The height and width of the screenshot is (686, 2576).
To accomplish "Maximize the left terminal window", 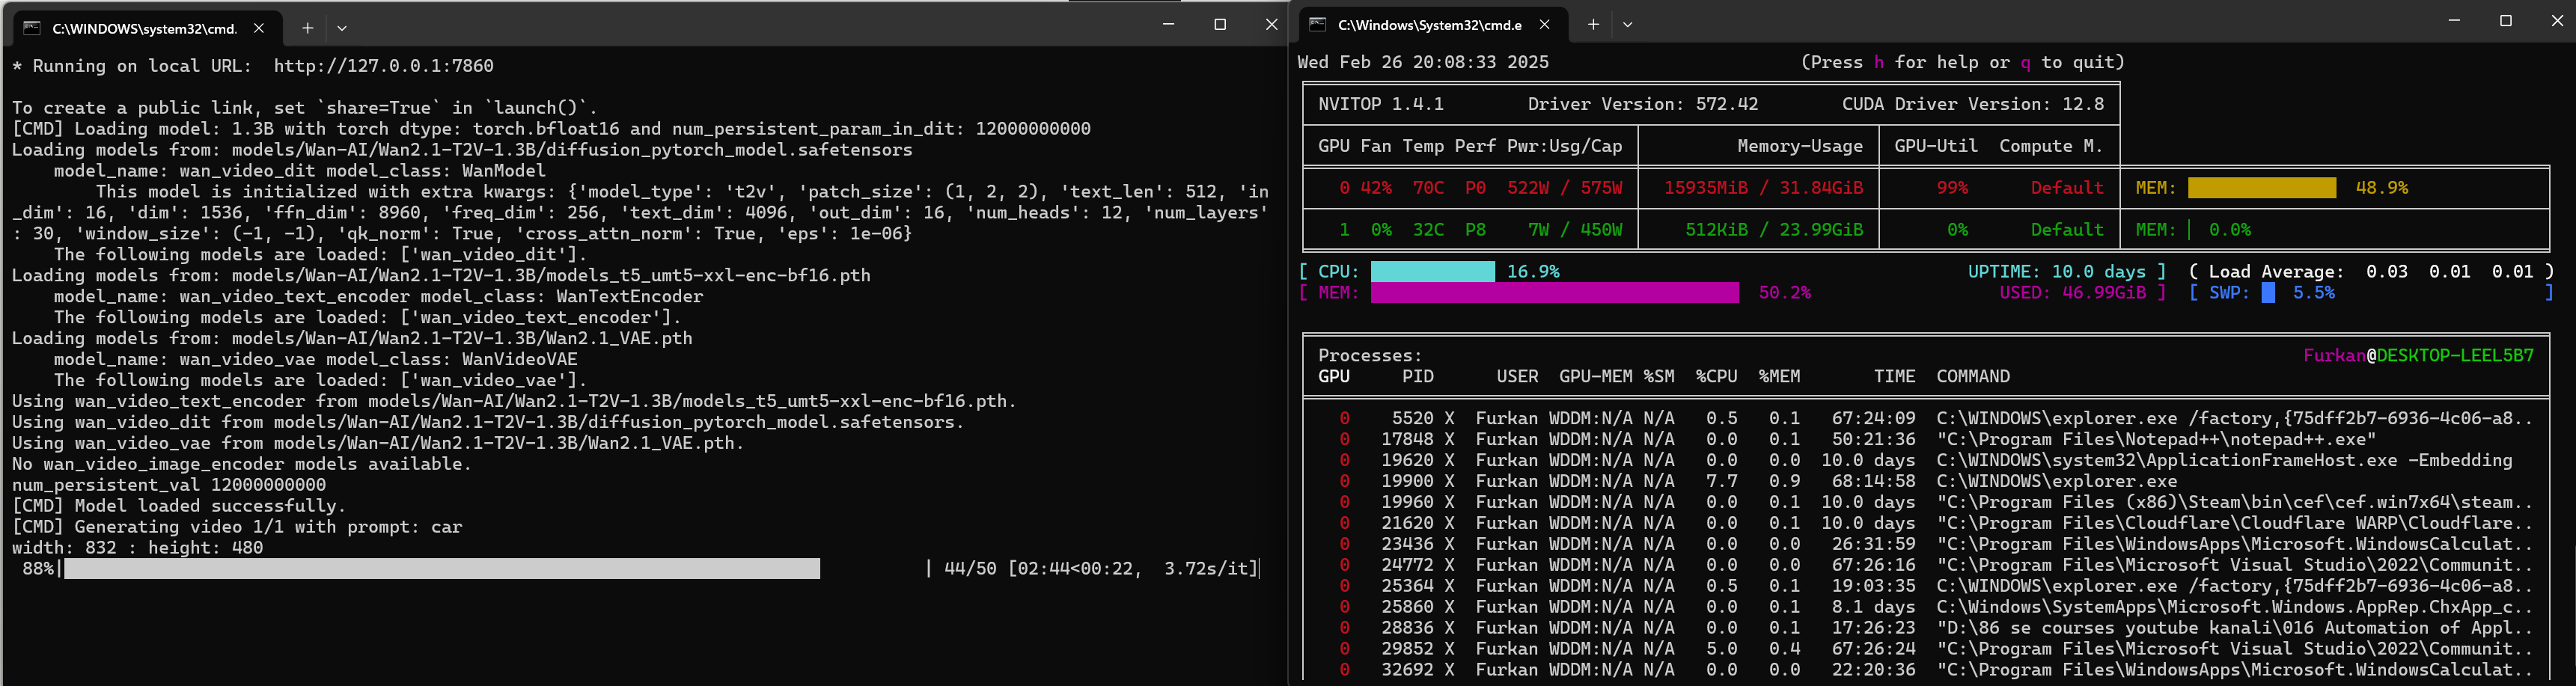I will (1219, 24).
